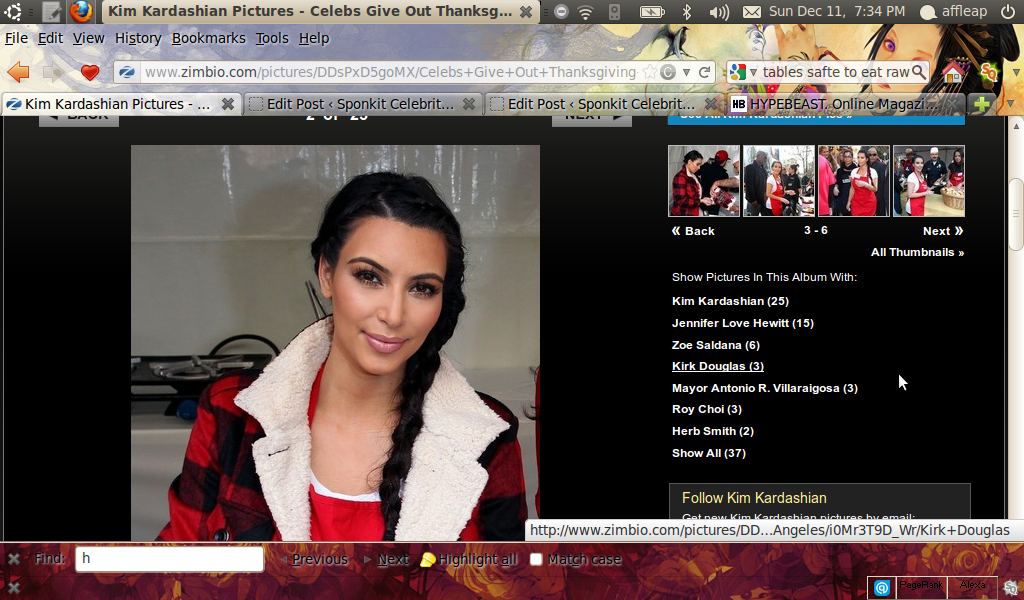
Task: Click the magnifier to run the search
Action: 918,72
